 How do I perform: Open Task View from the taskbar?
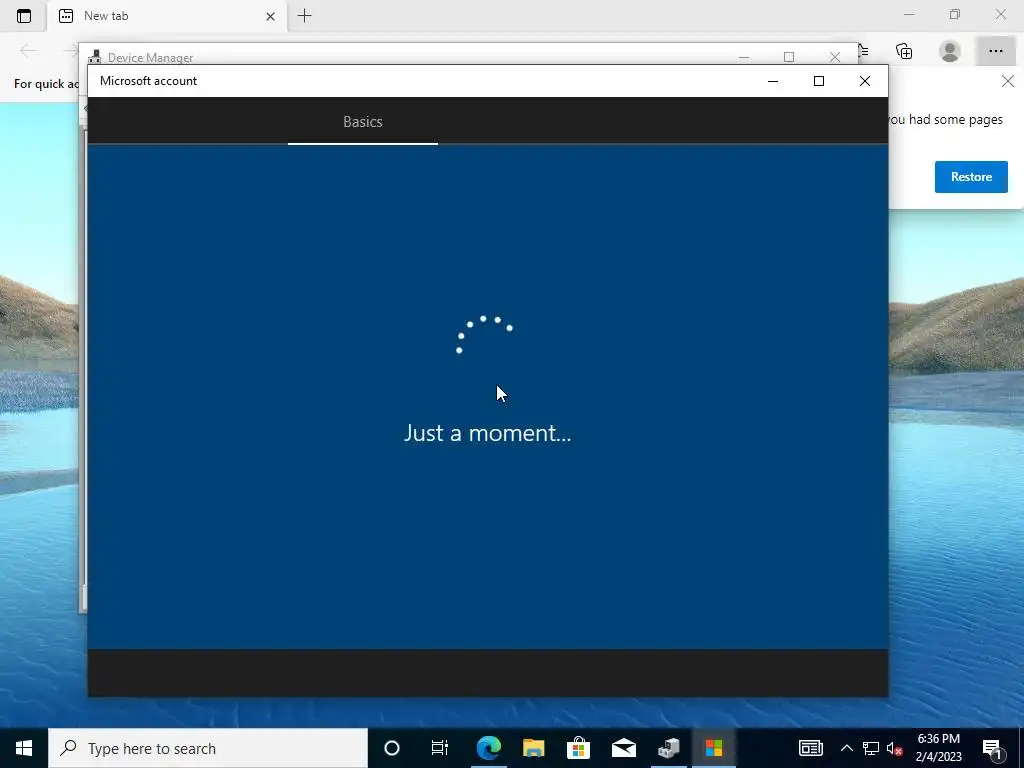coord(440,748)
